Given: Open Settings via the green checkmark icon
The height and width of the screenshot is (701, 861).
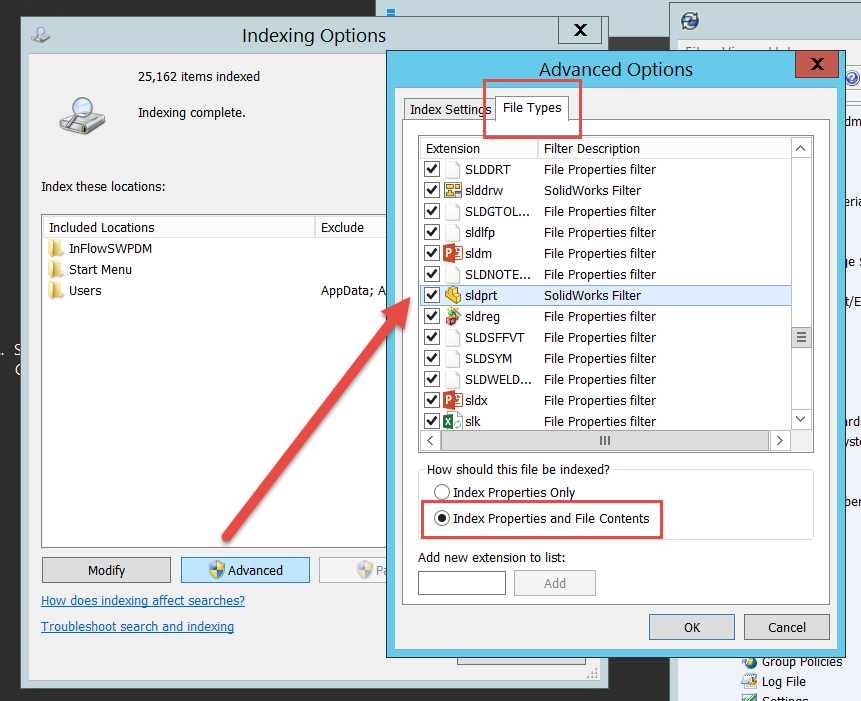Looking at the screenshot, I should tap(748, 698).
